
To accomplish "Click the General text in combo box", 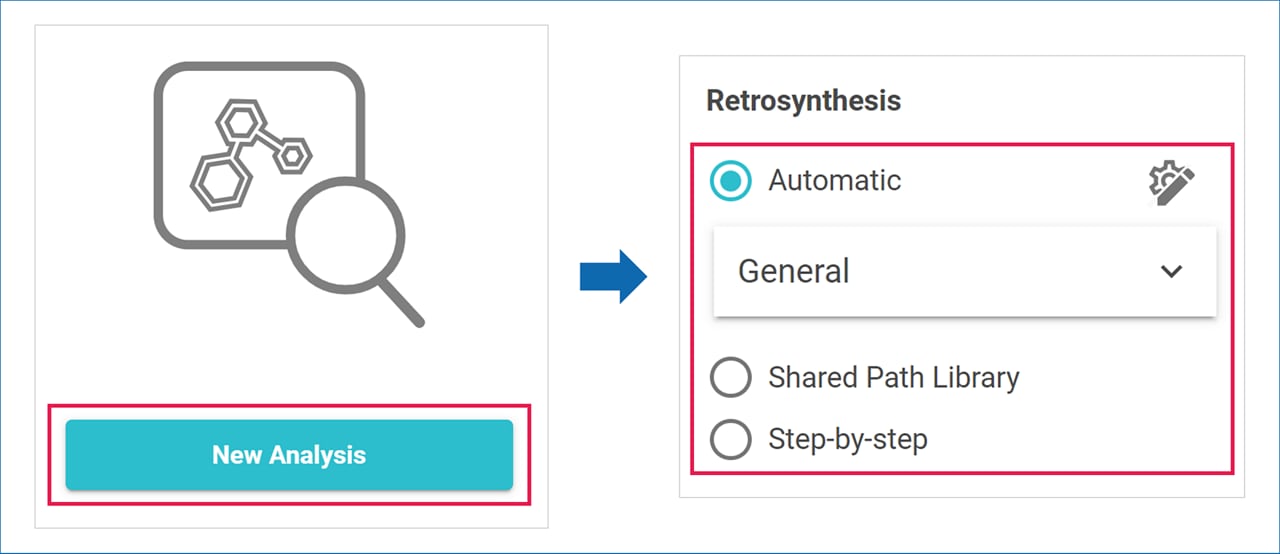I will click(x=793, y=272).
